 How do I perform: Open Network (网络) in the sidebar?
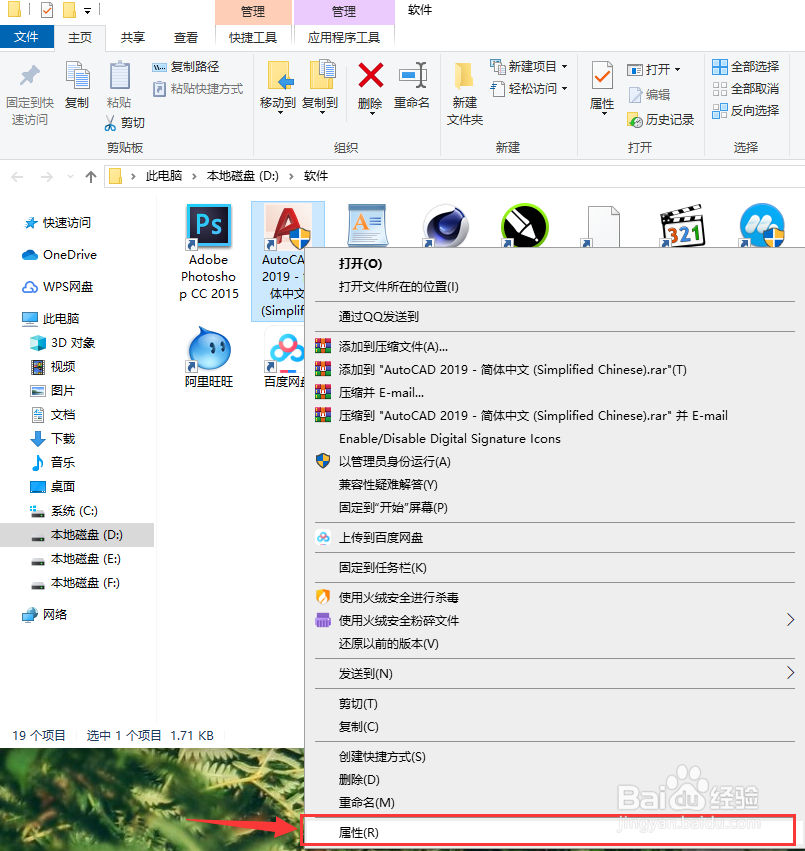pos(45,614)
